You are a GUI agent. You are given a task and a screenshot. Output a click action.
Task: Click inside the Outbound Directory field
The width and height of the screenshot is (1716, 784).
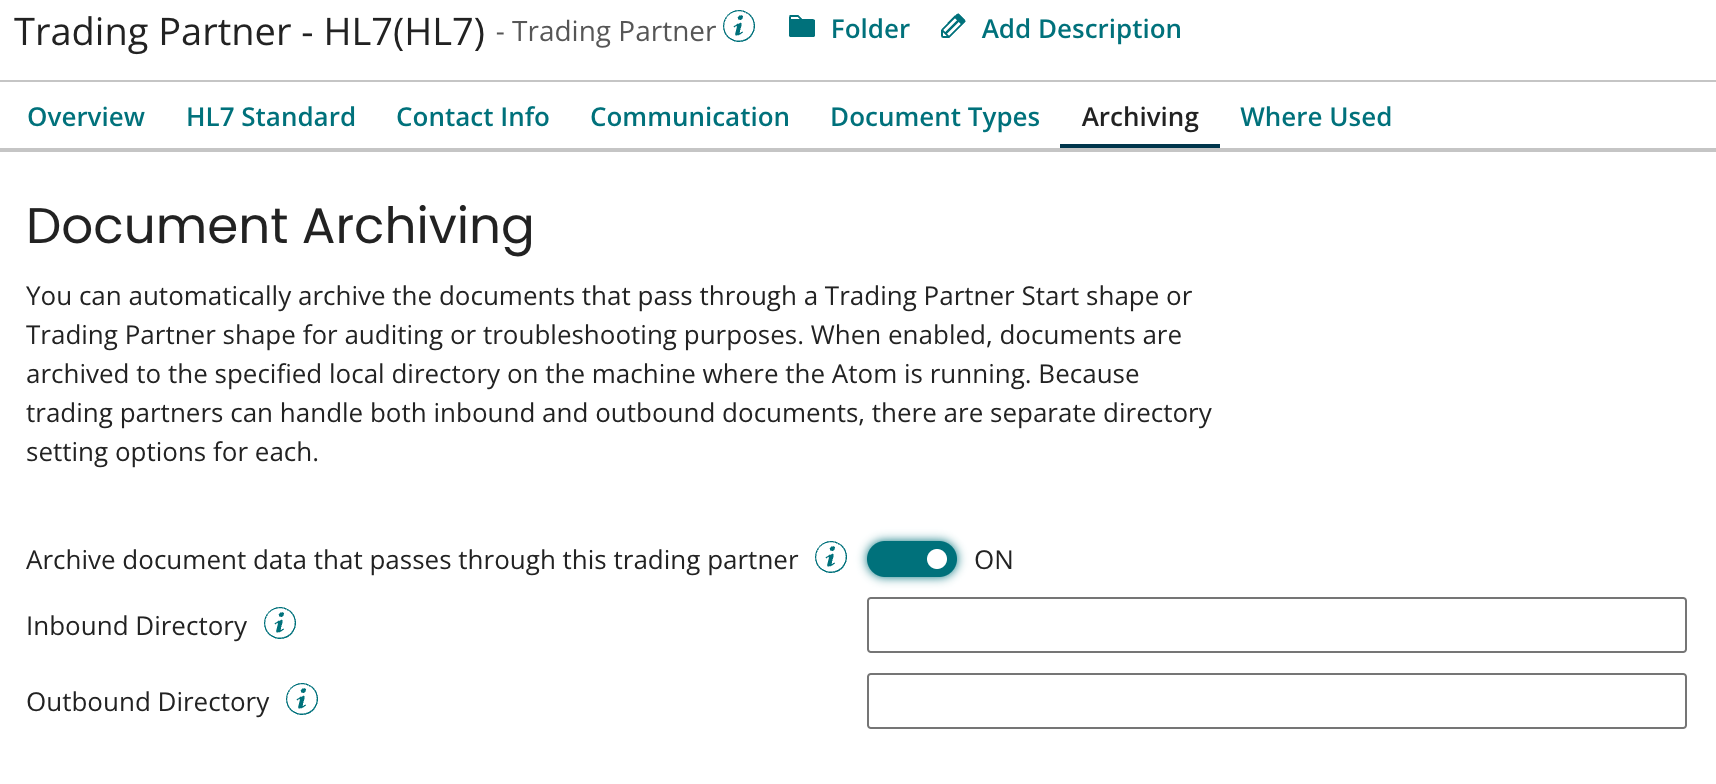coord(1276,700)
